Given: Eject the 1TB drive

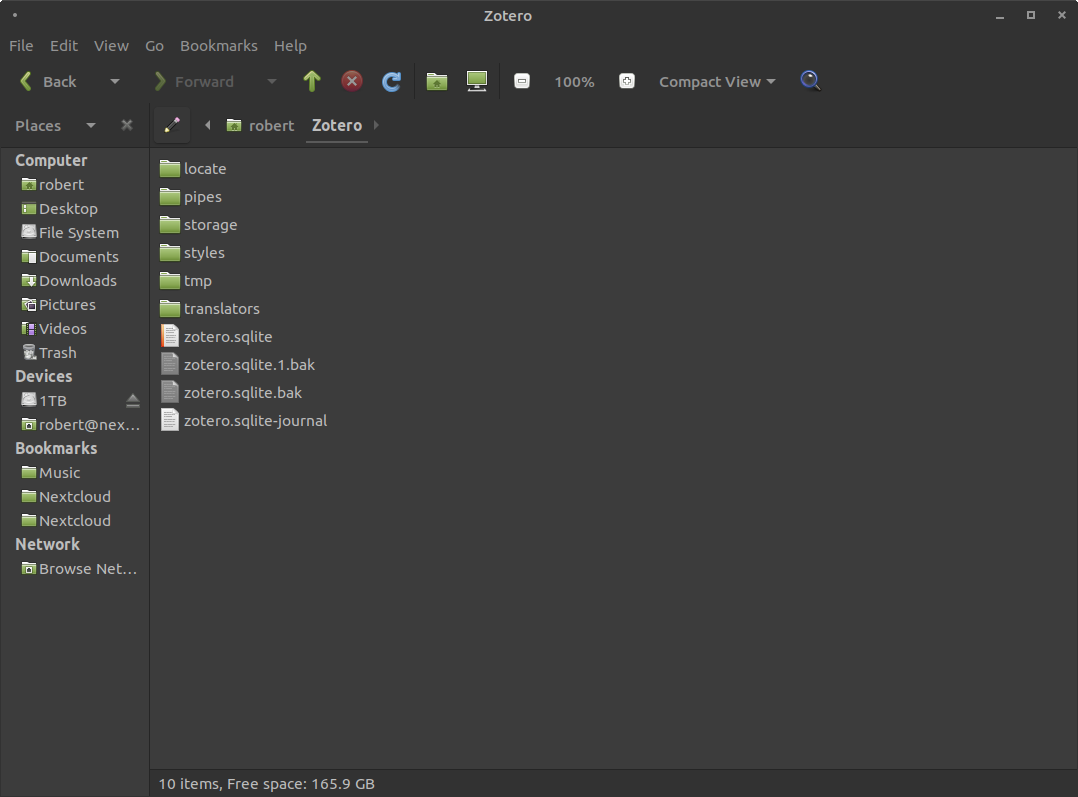Looking at the screenshot, I should point(133,399).
